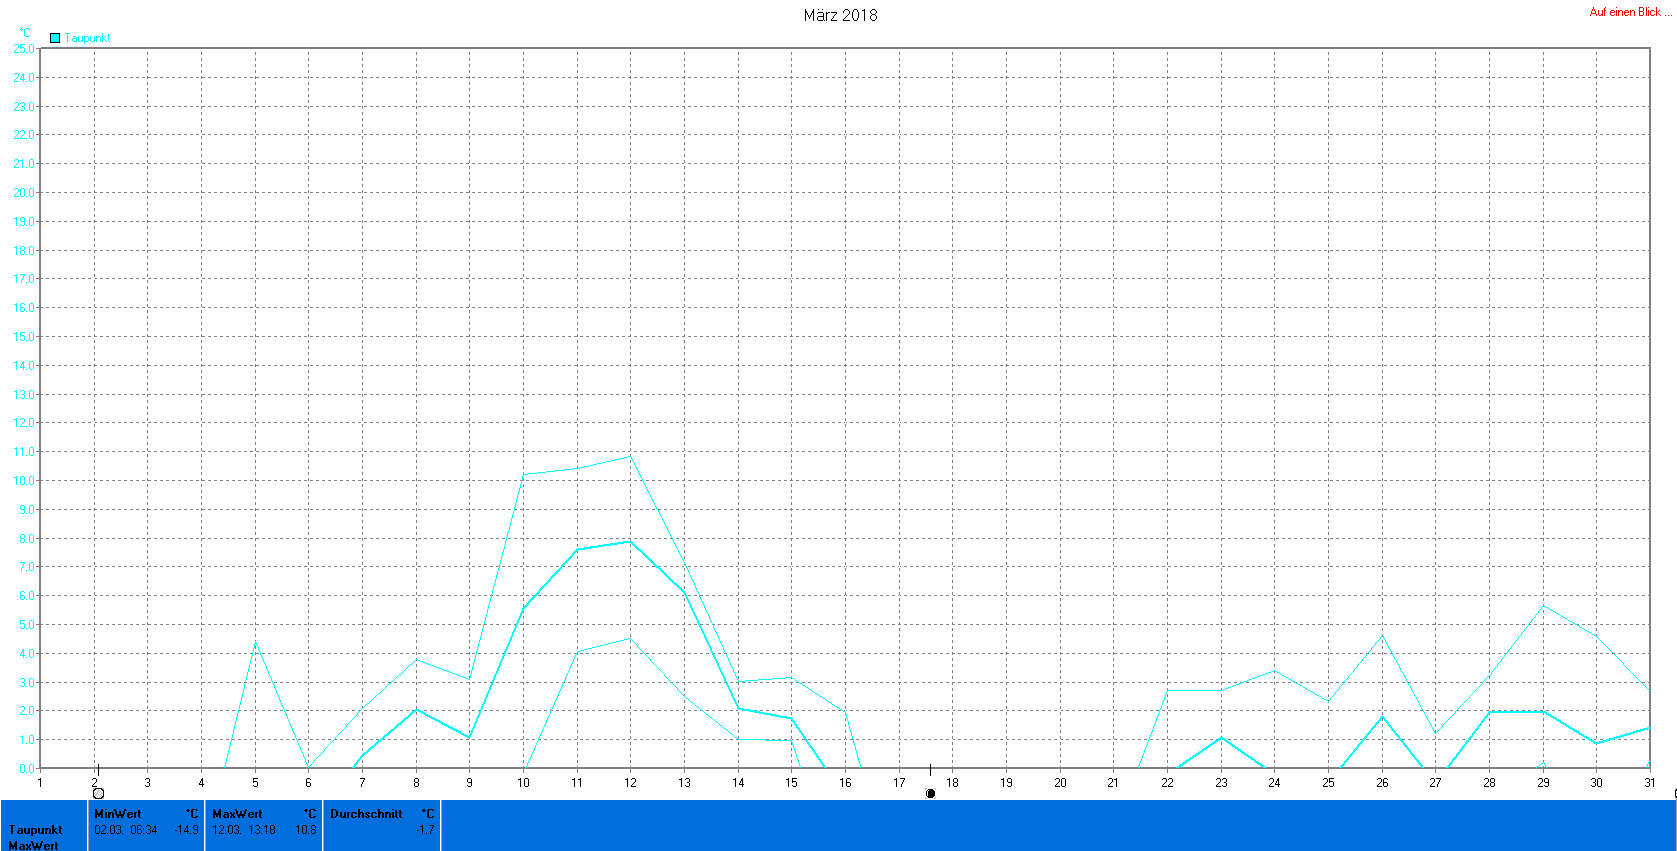Click day '31' on the x-axis
1677x851 pixels.
coord(1650,783)
